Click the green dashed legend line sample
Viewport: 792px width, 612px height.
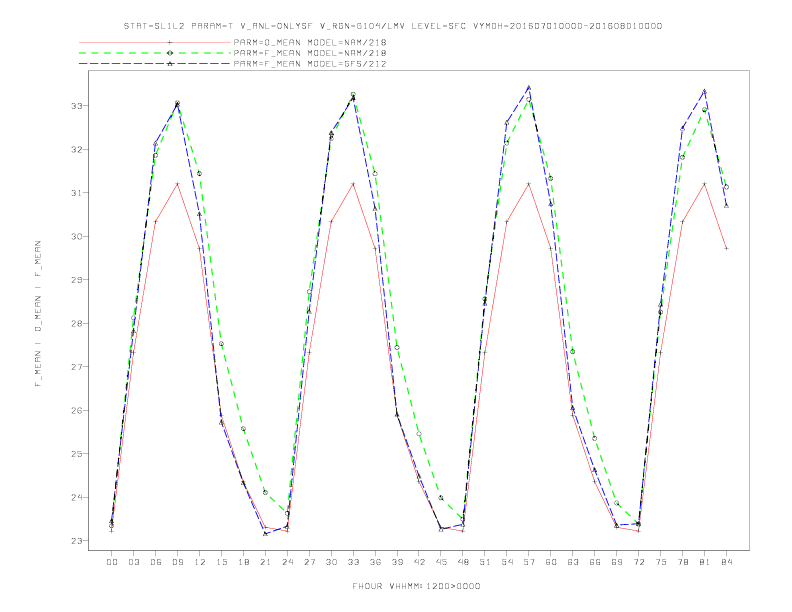point(155,53)
